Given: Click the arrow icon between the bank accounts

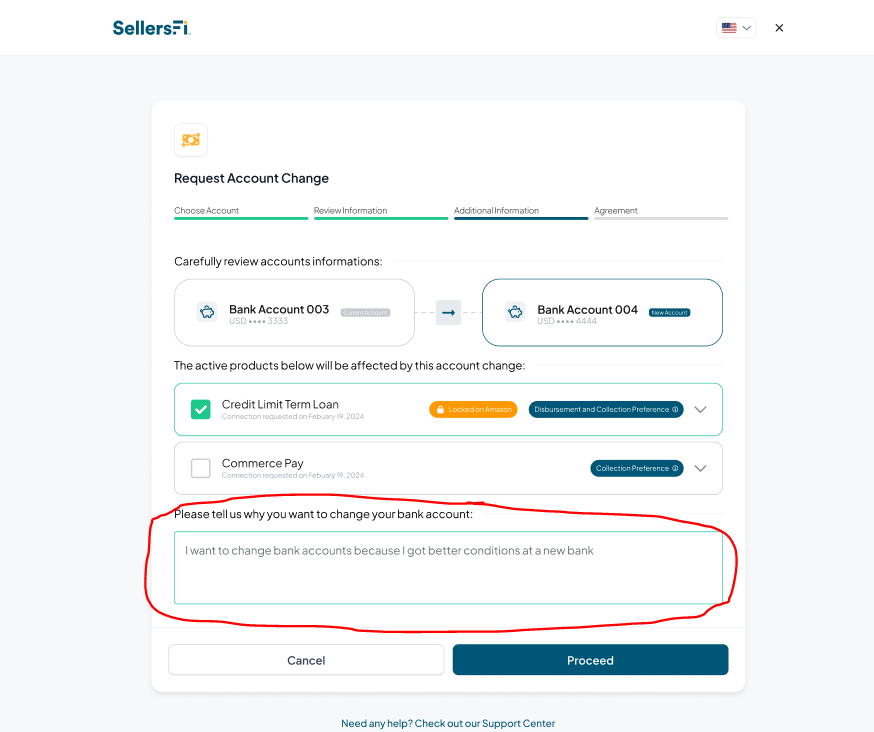Looking at the screenshot, I should coord(448,313).
